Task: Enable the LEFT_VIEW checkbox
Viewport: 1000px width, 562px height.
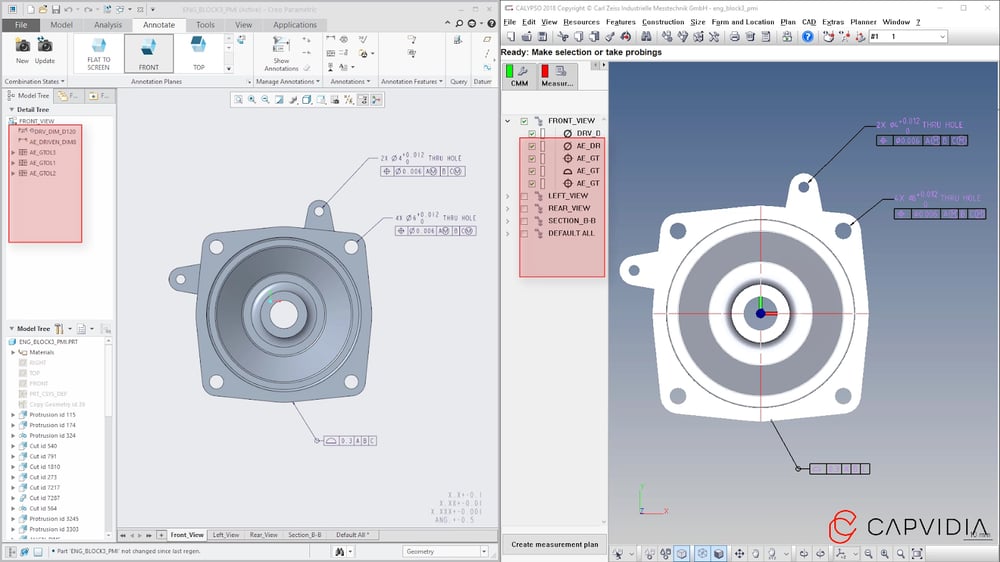Action: pyautogui.click(x=524, y=196)
